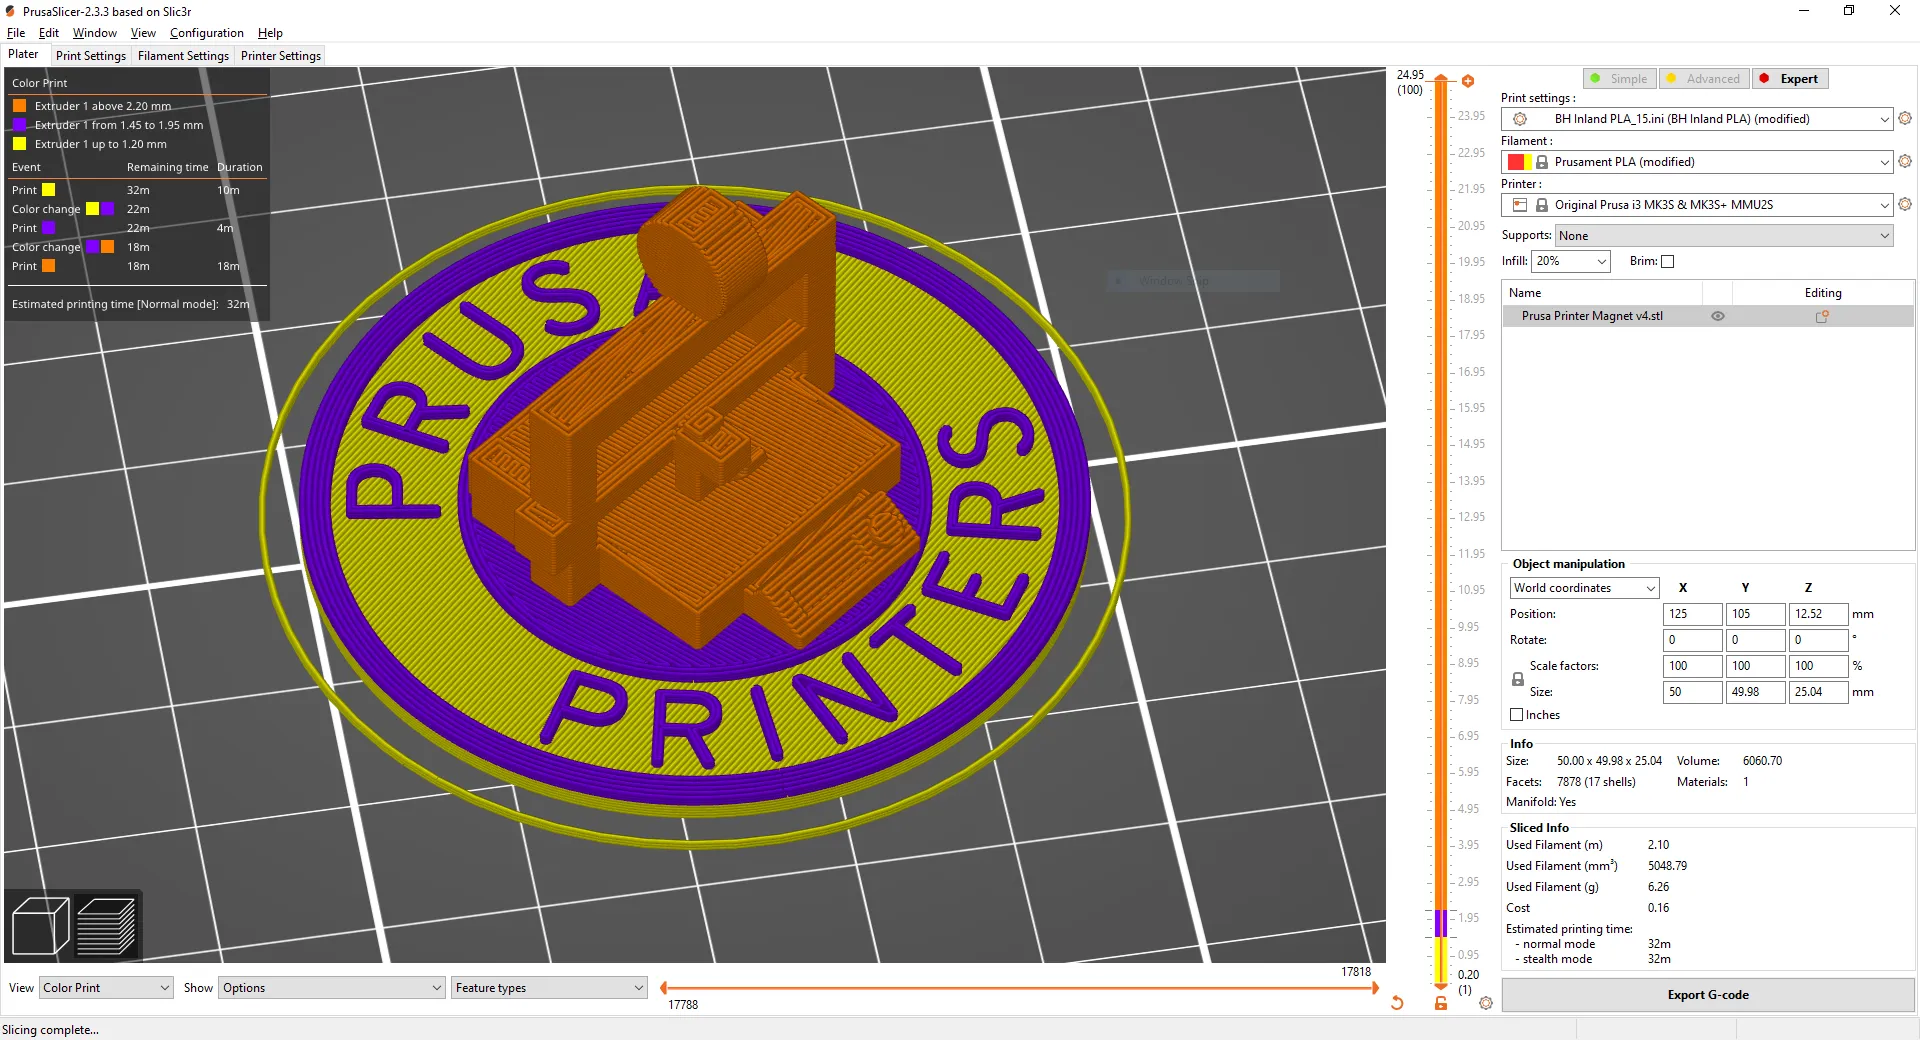Enable the Inches checkbox
This screenshot has width=1920, height=1040.
1515,714
